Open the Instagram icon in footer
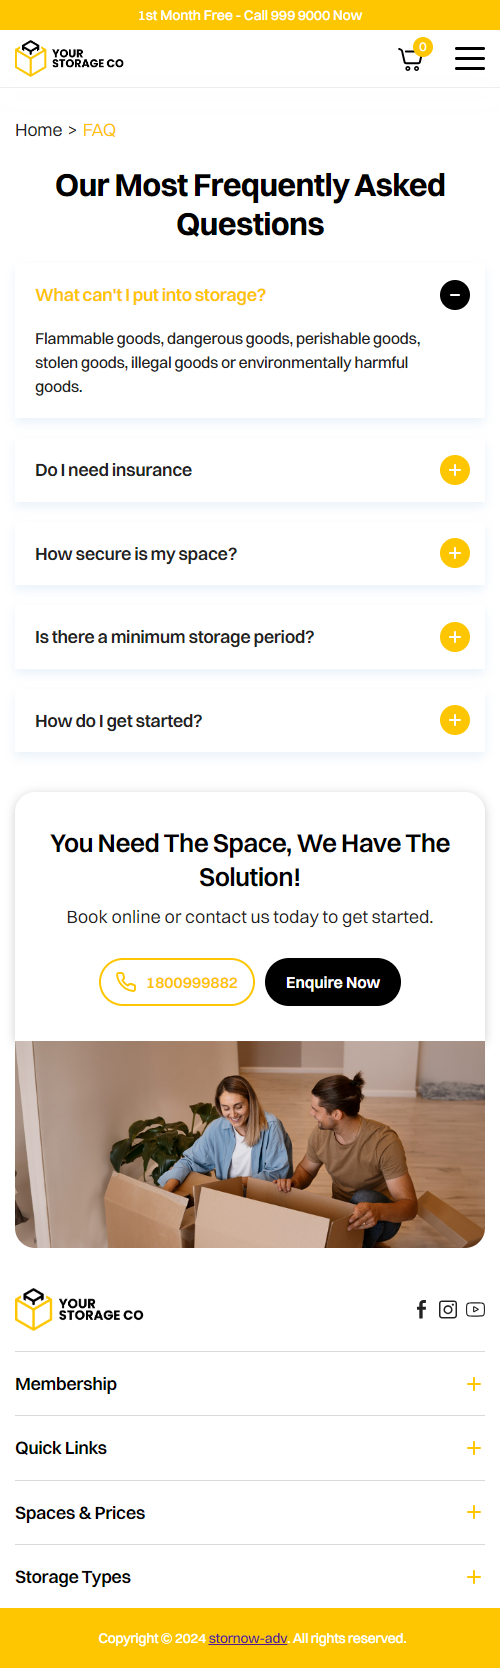Image resolution: width=500 pixels, height=1668 pixels. (x=448, y=1309)
